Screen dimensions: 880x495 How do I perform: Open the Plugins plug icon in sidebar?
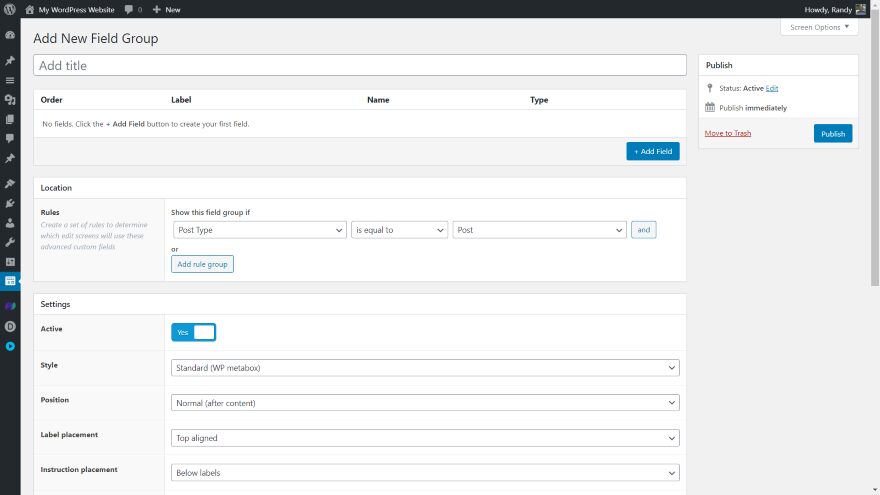10,203
